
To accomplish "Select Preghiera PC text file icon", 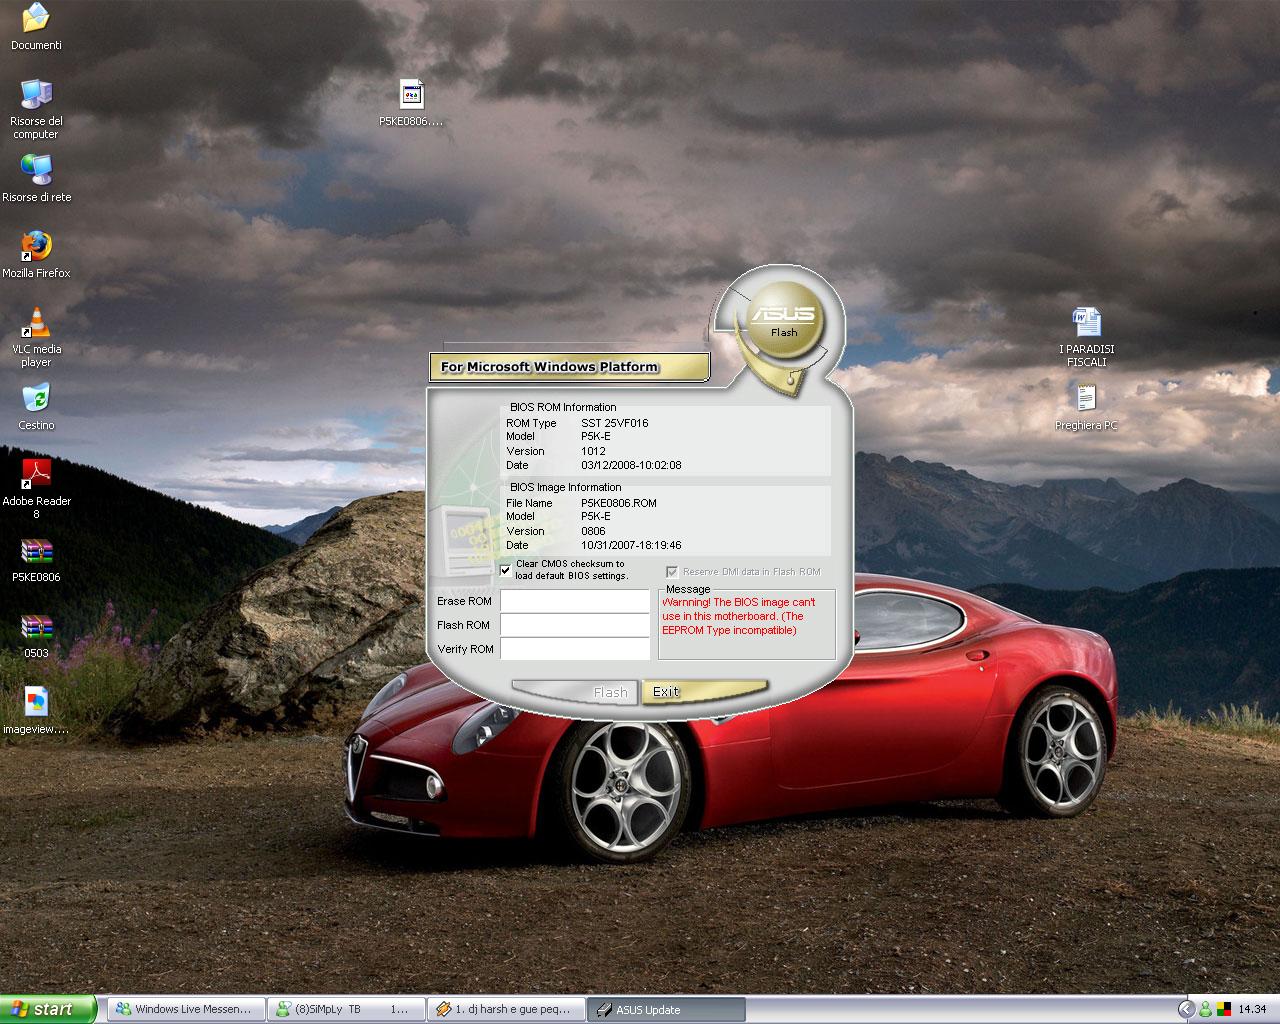I will tap(1086, 398).
